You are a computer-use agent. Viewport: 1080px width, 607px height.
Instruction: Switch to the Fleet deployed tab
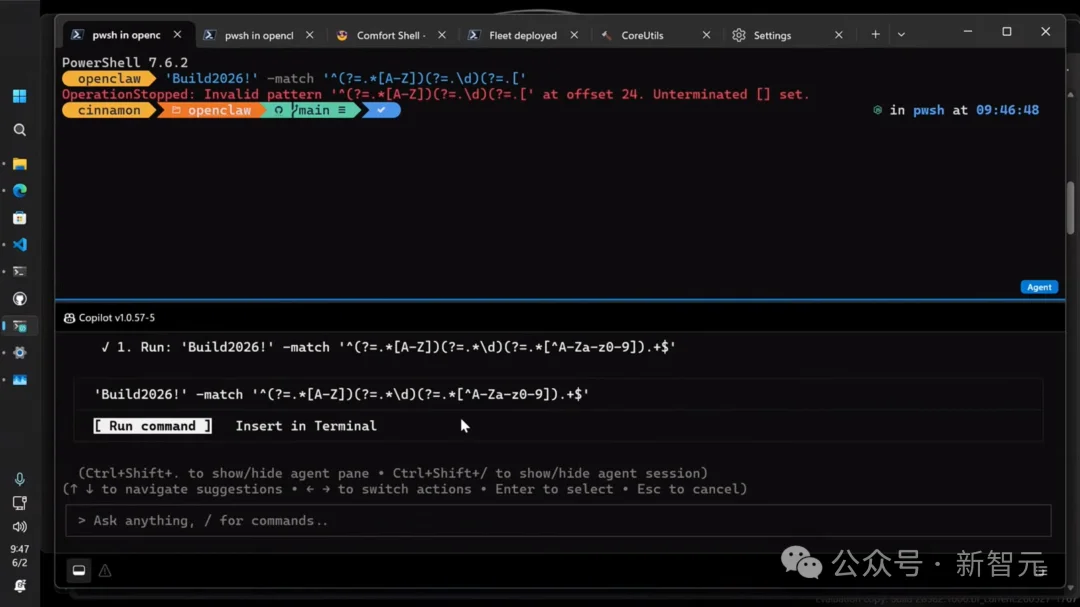pos(523,35)
